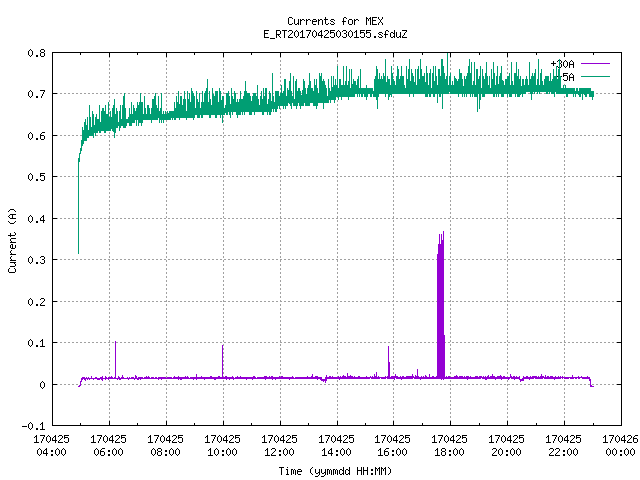The height and width of the screenshot is (480, 640).
Task: Click the 22:00 x-axis time label
Action: tap(564, 452)
